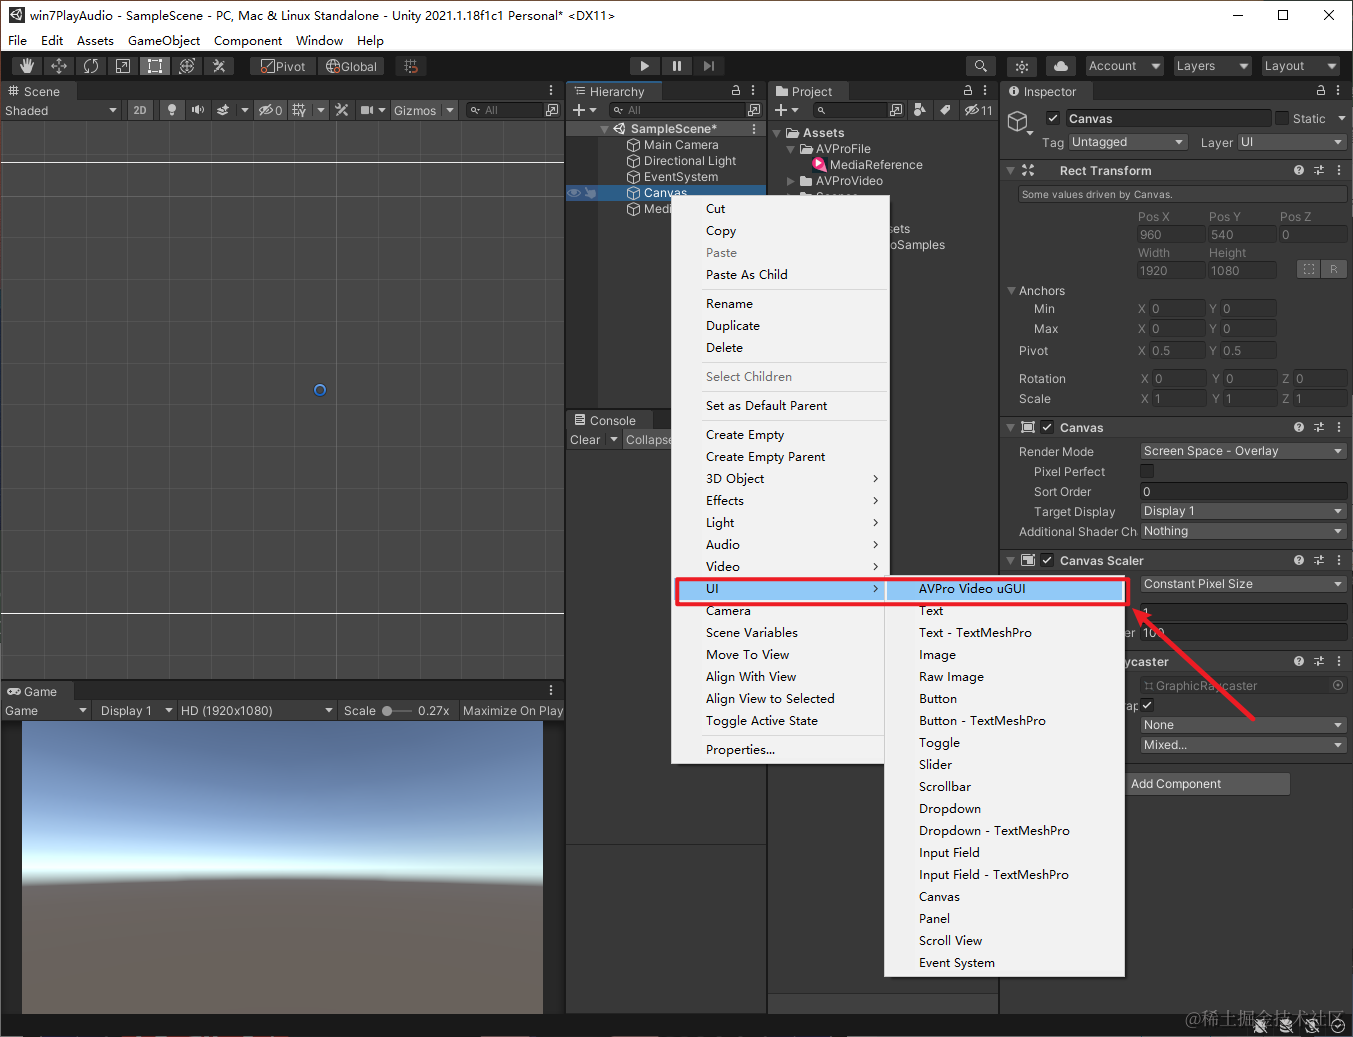Disable Canvas Scaler component checkbox
Viewport: 1353px width, 1037px height.
1047,560
